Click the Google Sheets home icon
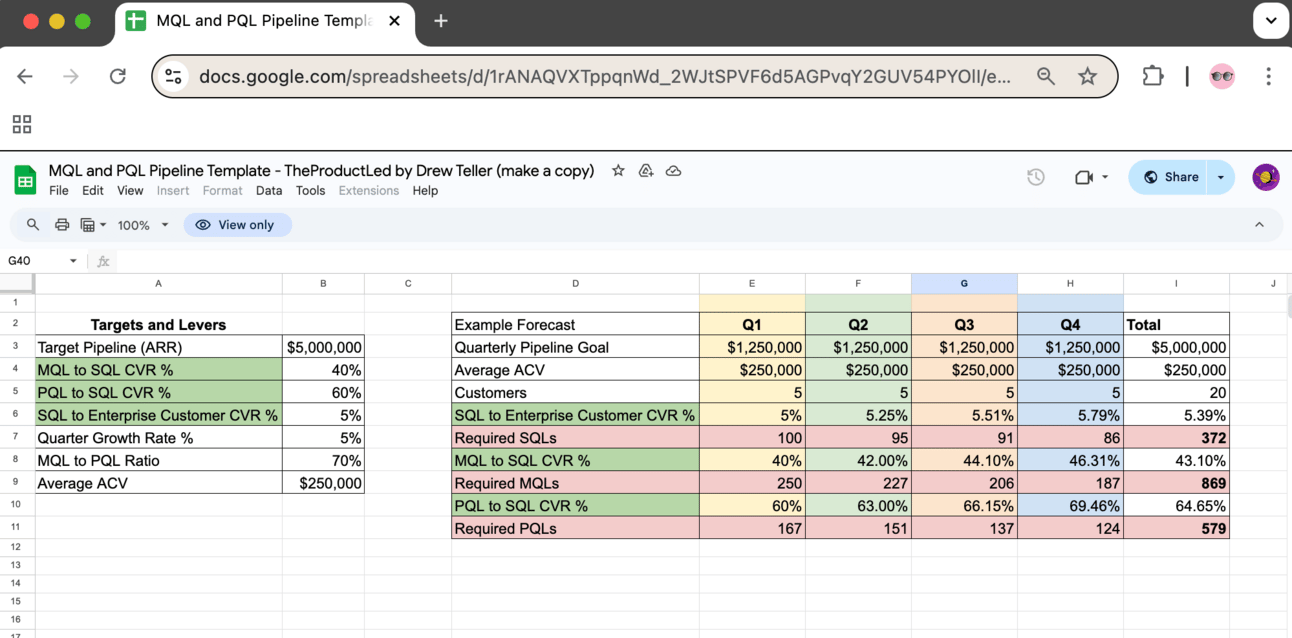Image resolution: width=1292 pixels, height=638 pixels. [x=25, y=180]
